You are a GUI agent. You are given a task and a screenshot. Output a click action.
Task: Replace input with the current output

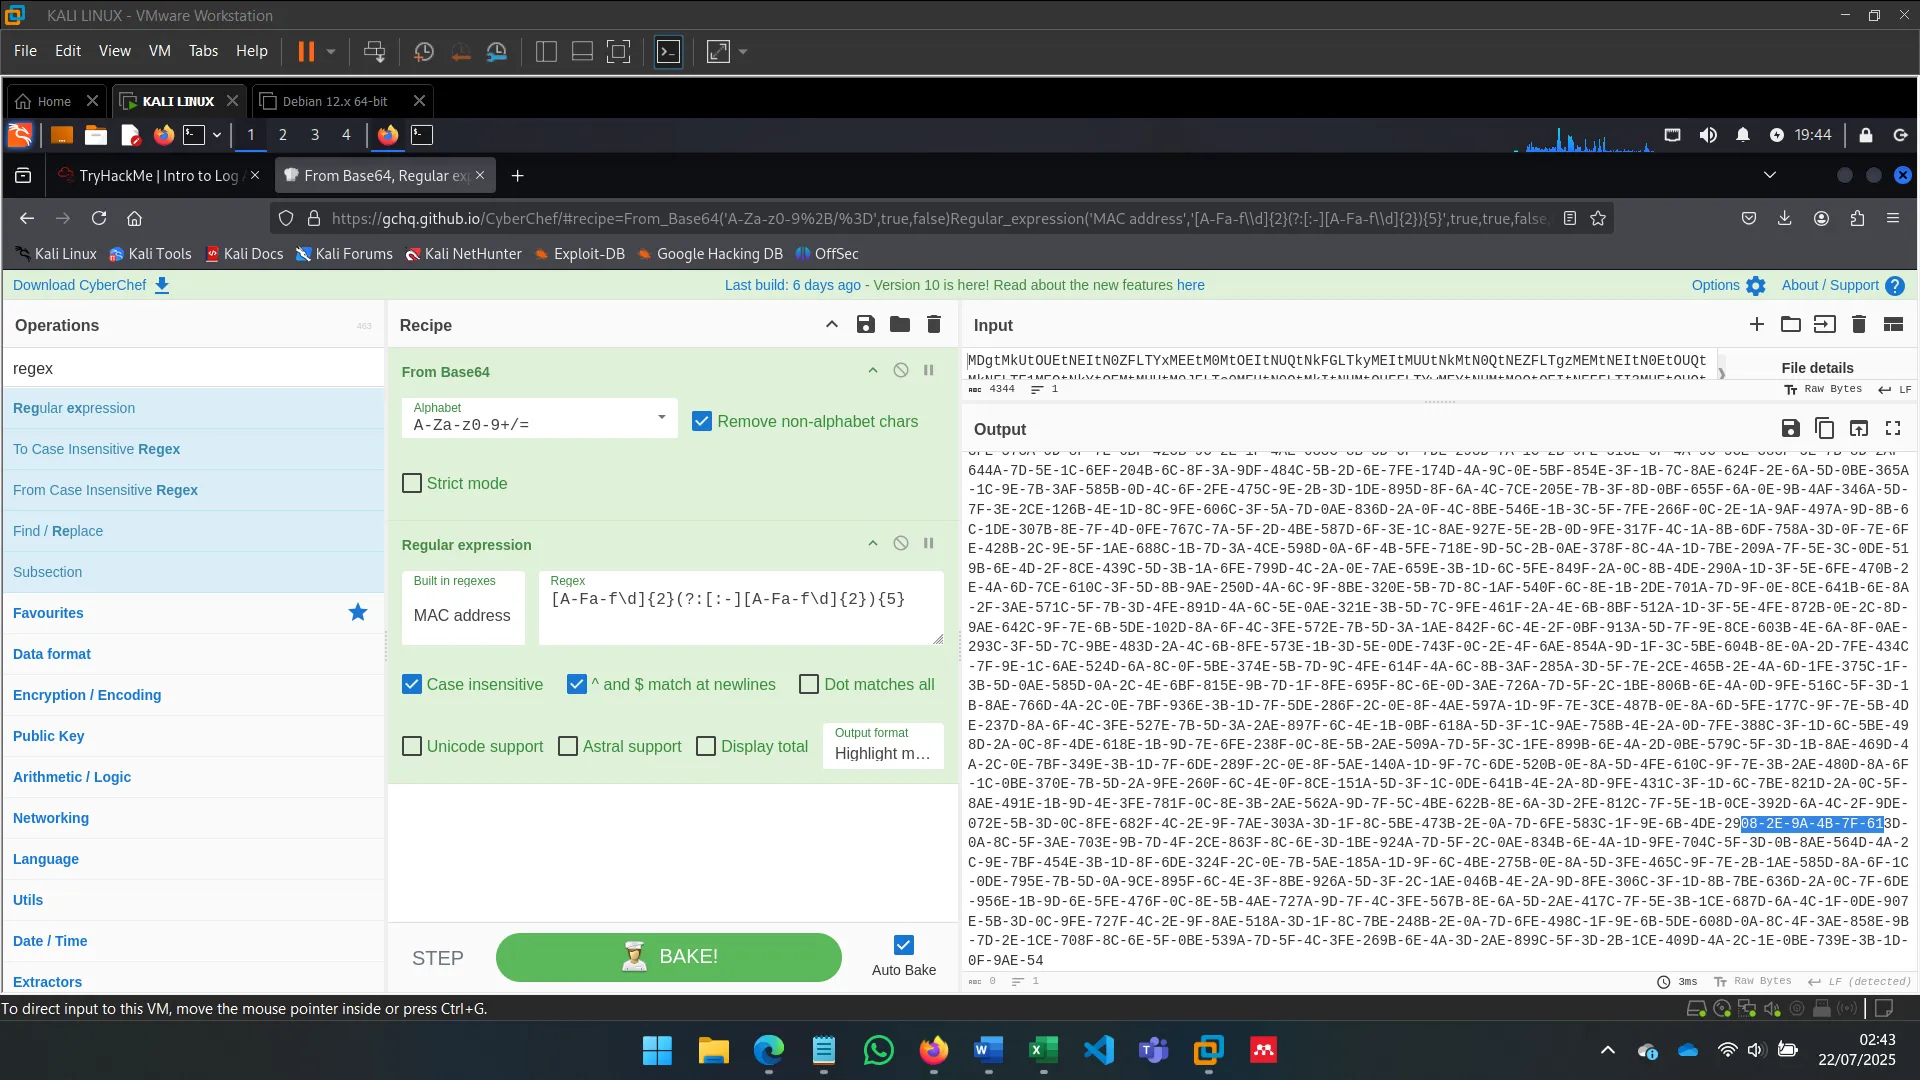click(1858, 428)
